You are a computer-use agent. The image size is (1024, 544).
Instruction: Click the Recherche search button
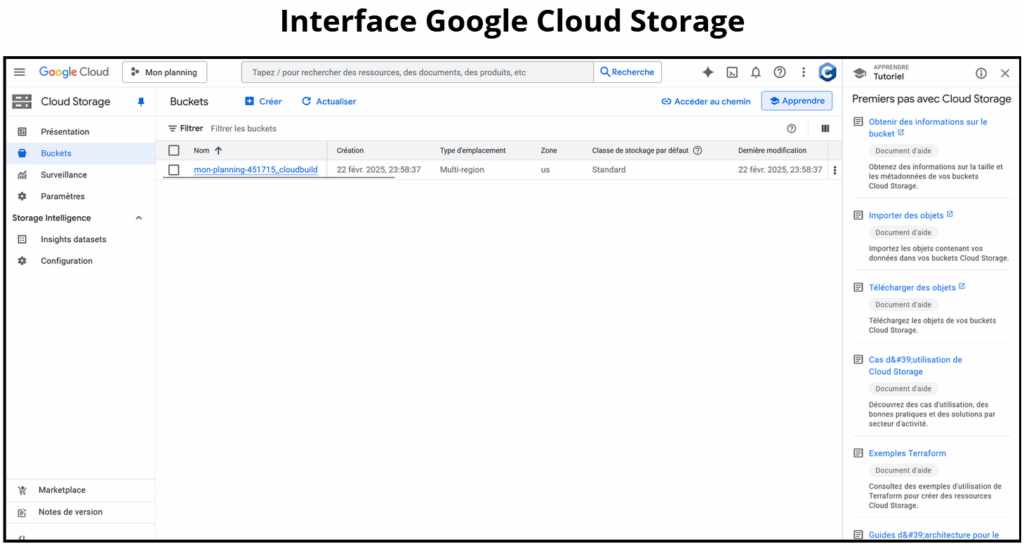(x=627, y=72)
